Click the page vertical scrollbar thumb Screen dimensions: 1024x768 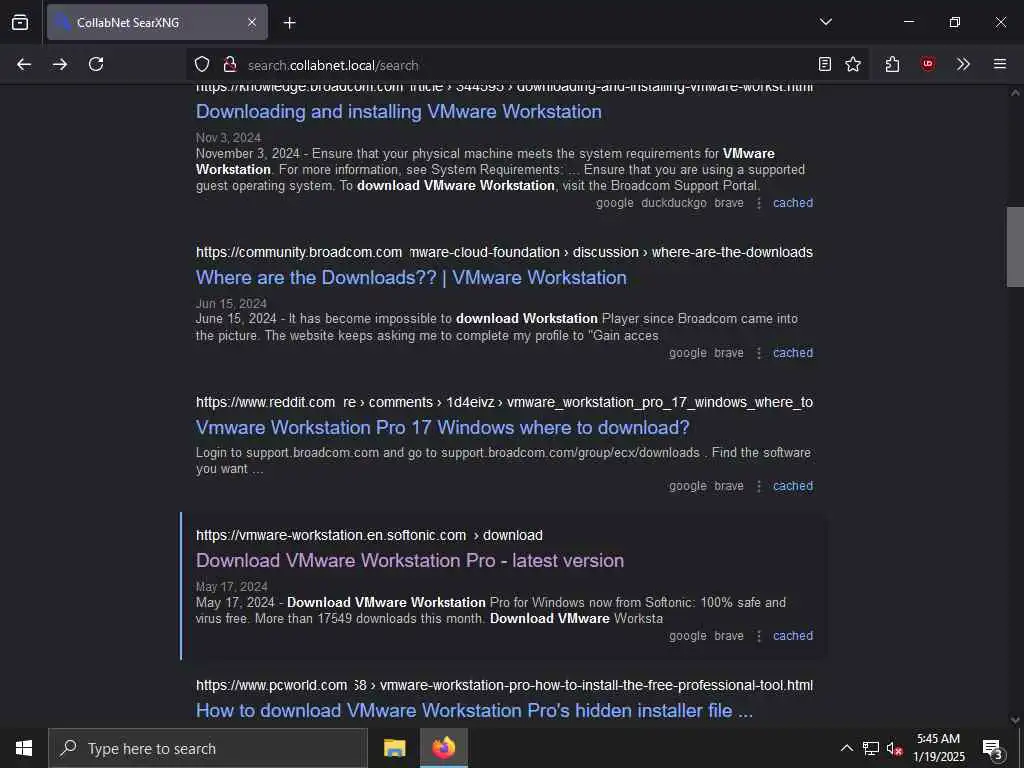pos(1015,247)
